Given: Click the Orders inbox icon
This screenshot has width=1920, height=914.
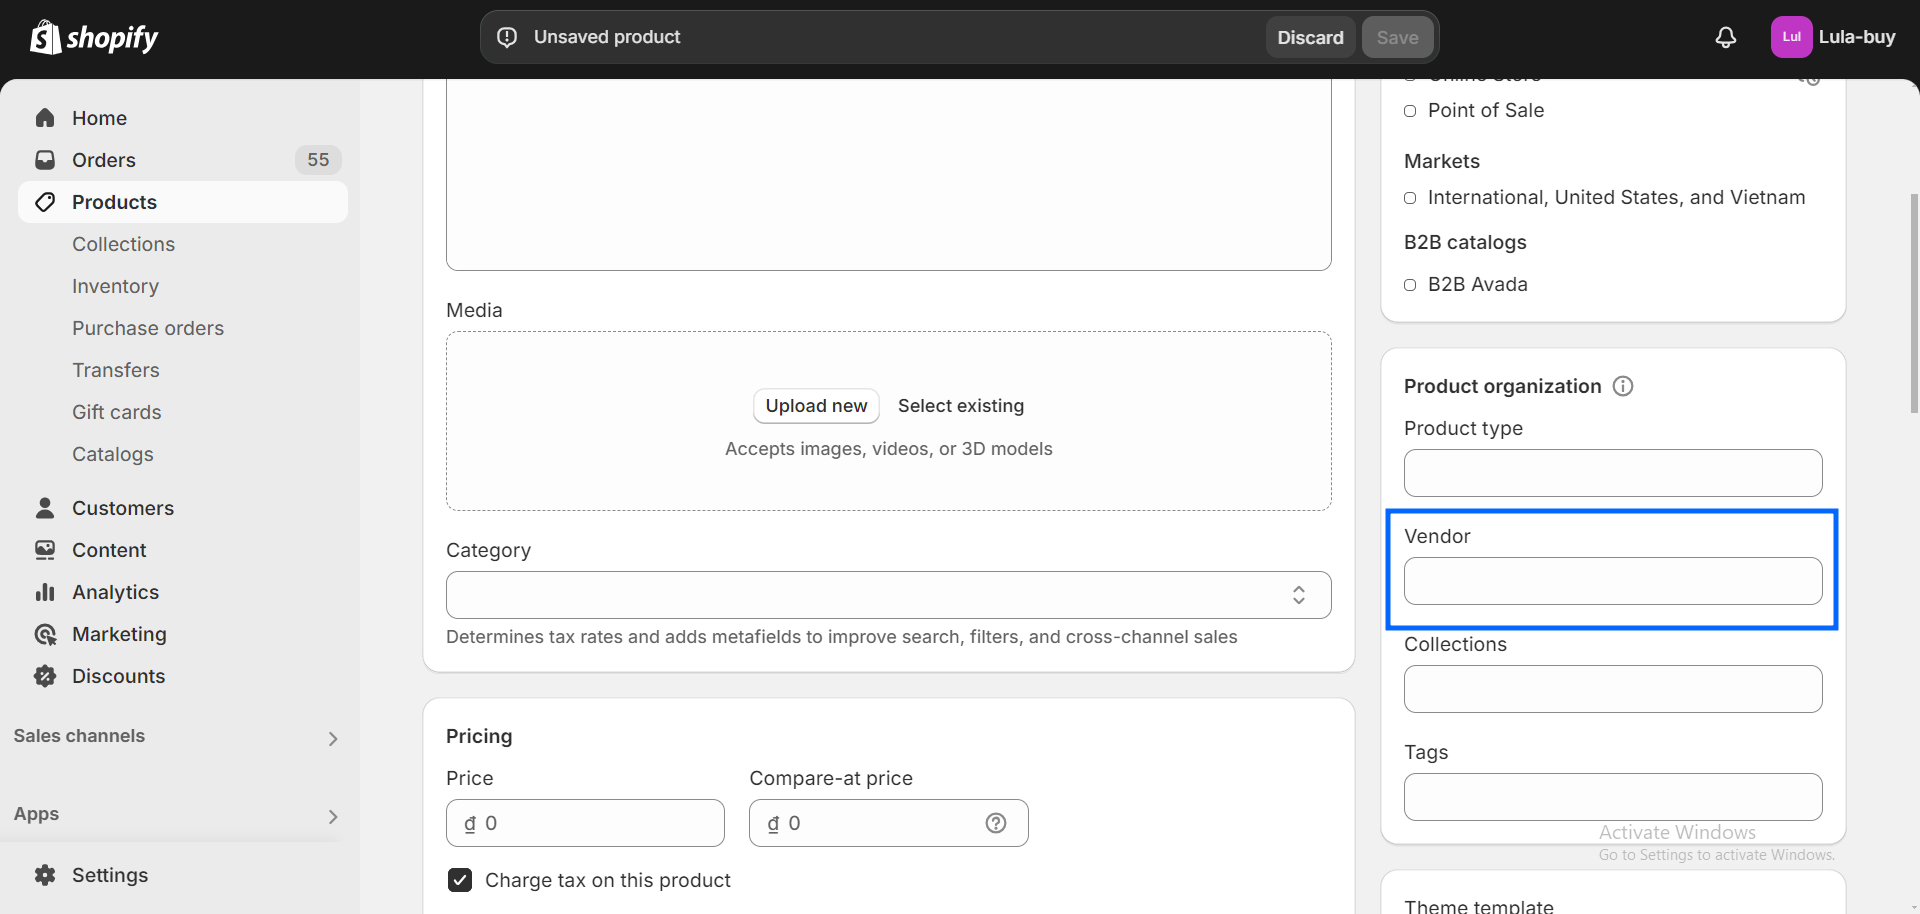Looking at the screenshot, I should point(45,160).
